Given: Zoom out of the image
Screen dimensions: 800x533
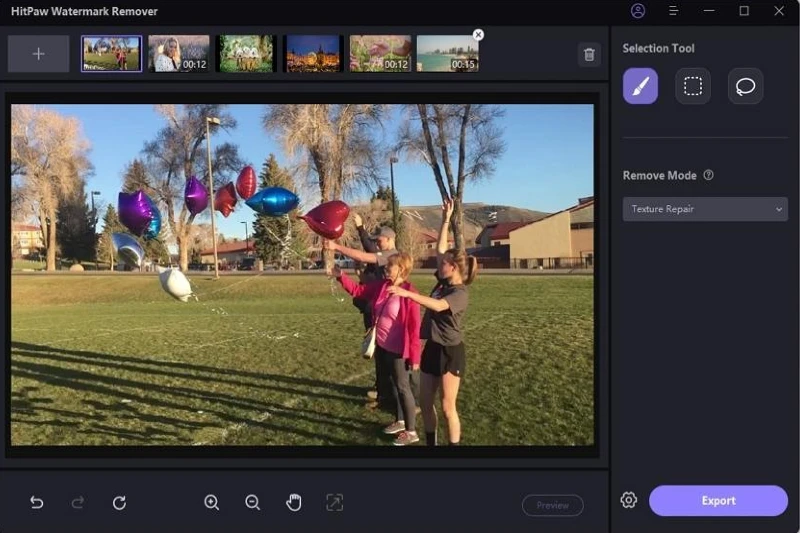Looking at the screenshot, I should click(x=253, y=503).
